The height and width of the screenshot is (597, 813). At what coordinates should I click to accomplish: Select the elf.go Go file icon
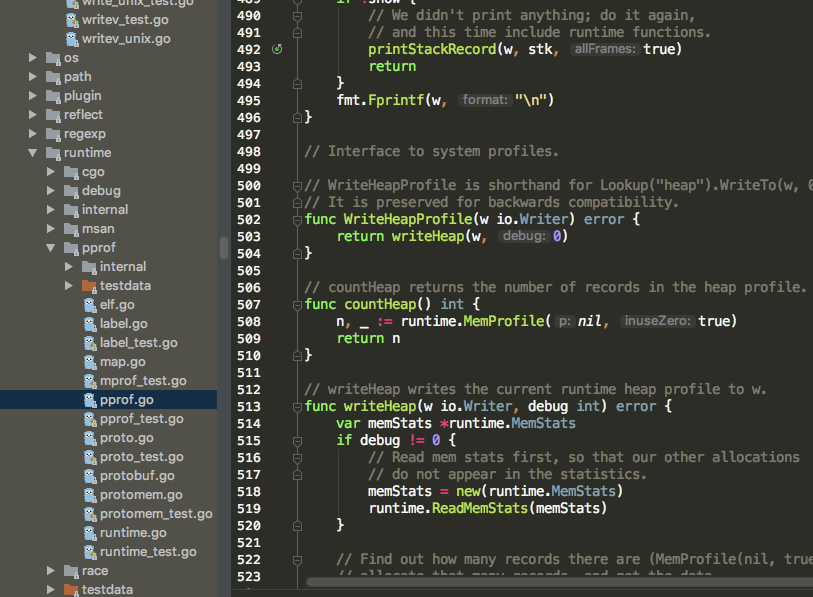pos(90,305)
